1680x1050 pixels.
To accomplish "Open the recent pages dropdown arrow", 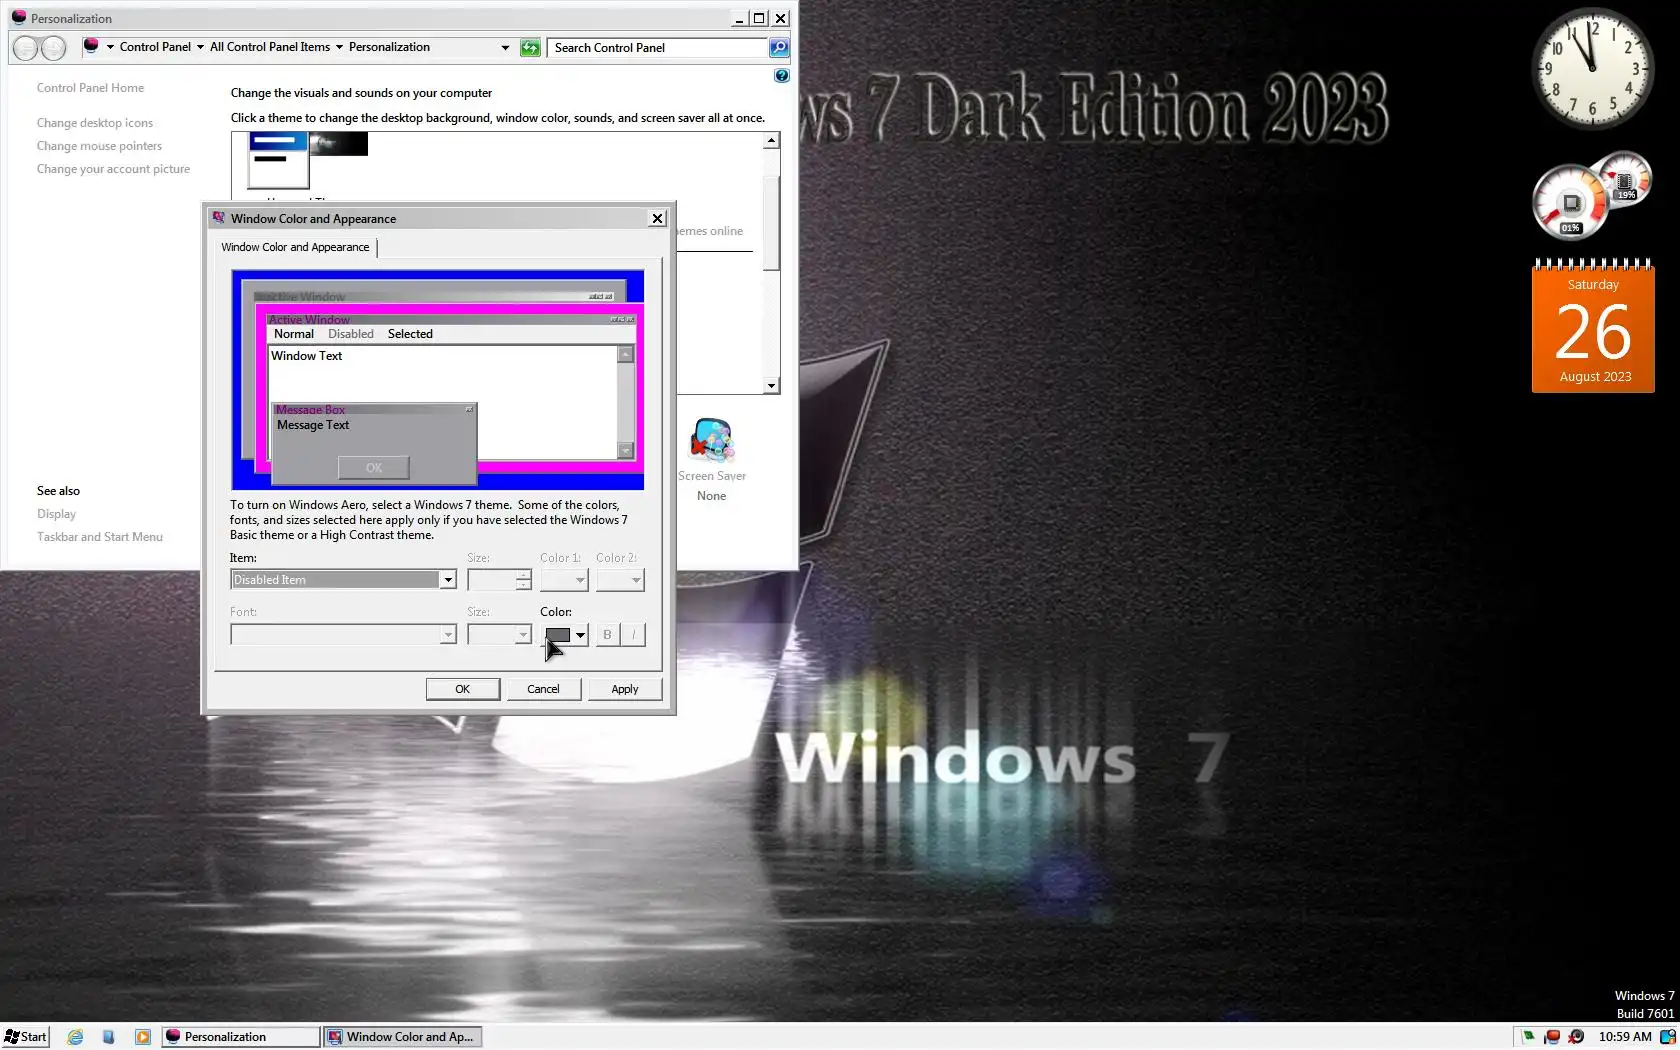I will tap(110, 47).
